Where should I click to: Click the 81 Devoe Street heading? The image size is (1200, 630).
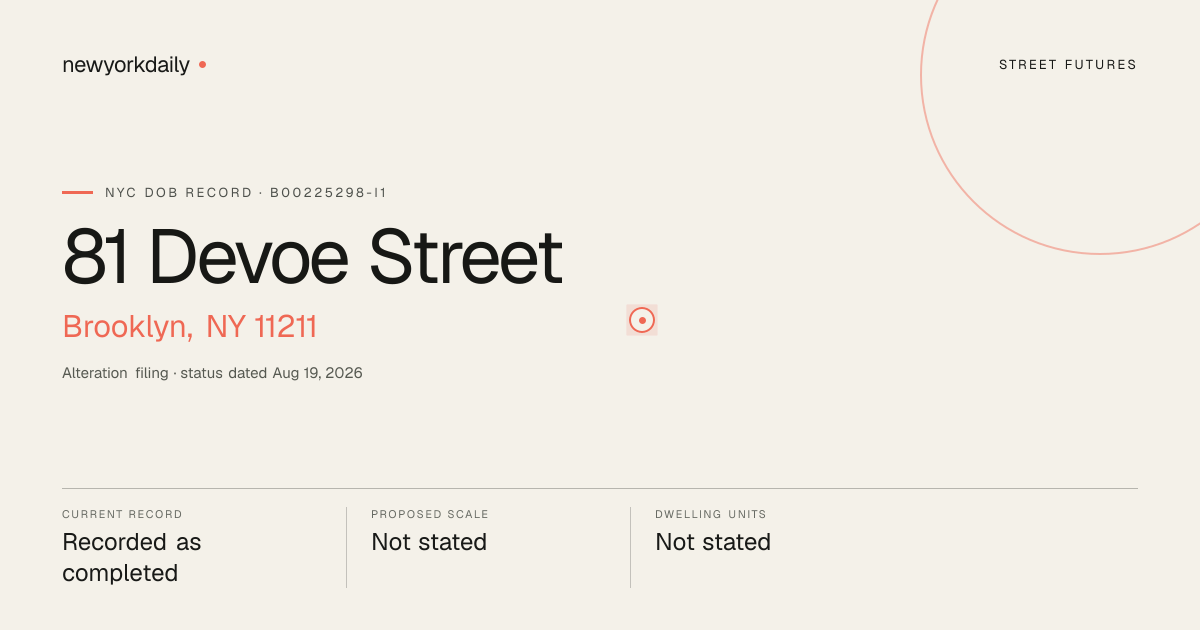tap(312, 257)
